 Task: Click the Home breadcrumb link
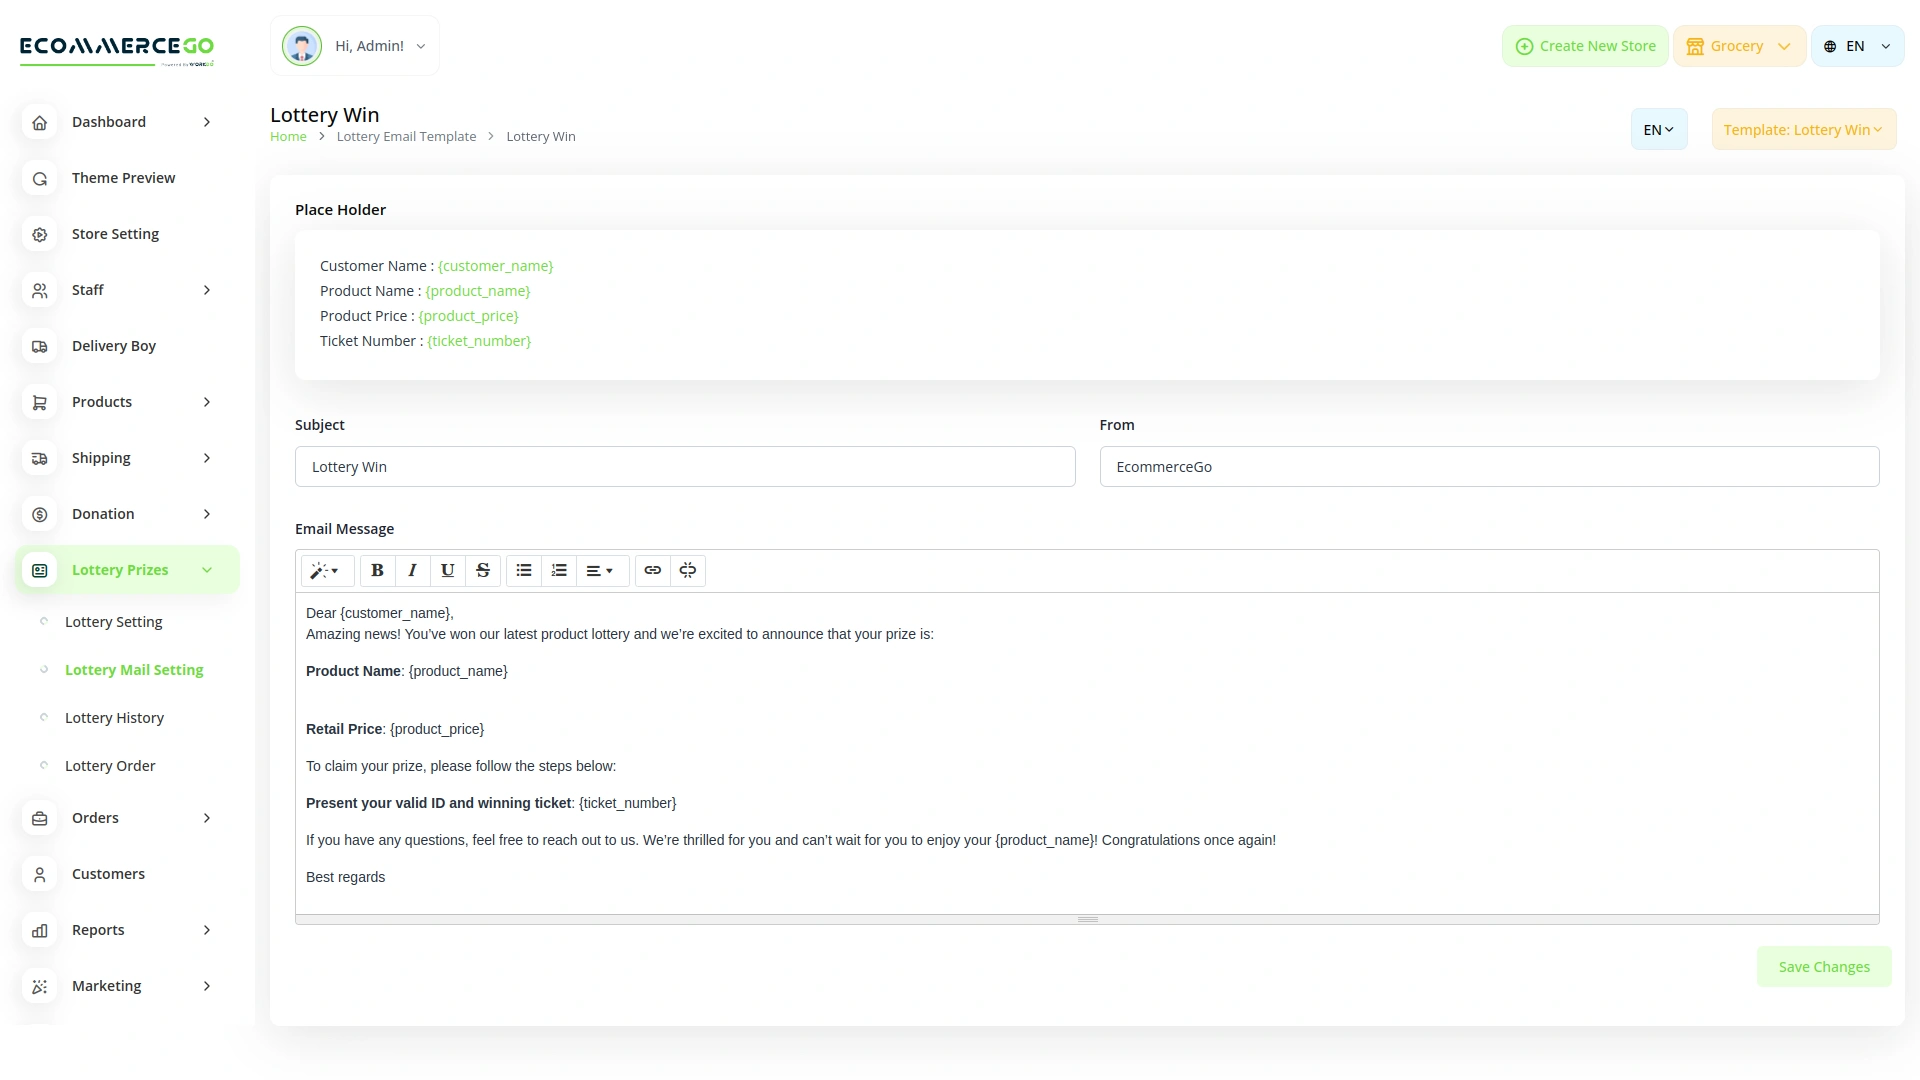tap(288, 137)
